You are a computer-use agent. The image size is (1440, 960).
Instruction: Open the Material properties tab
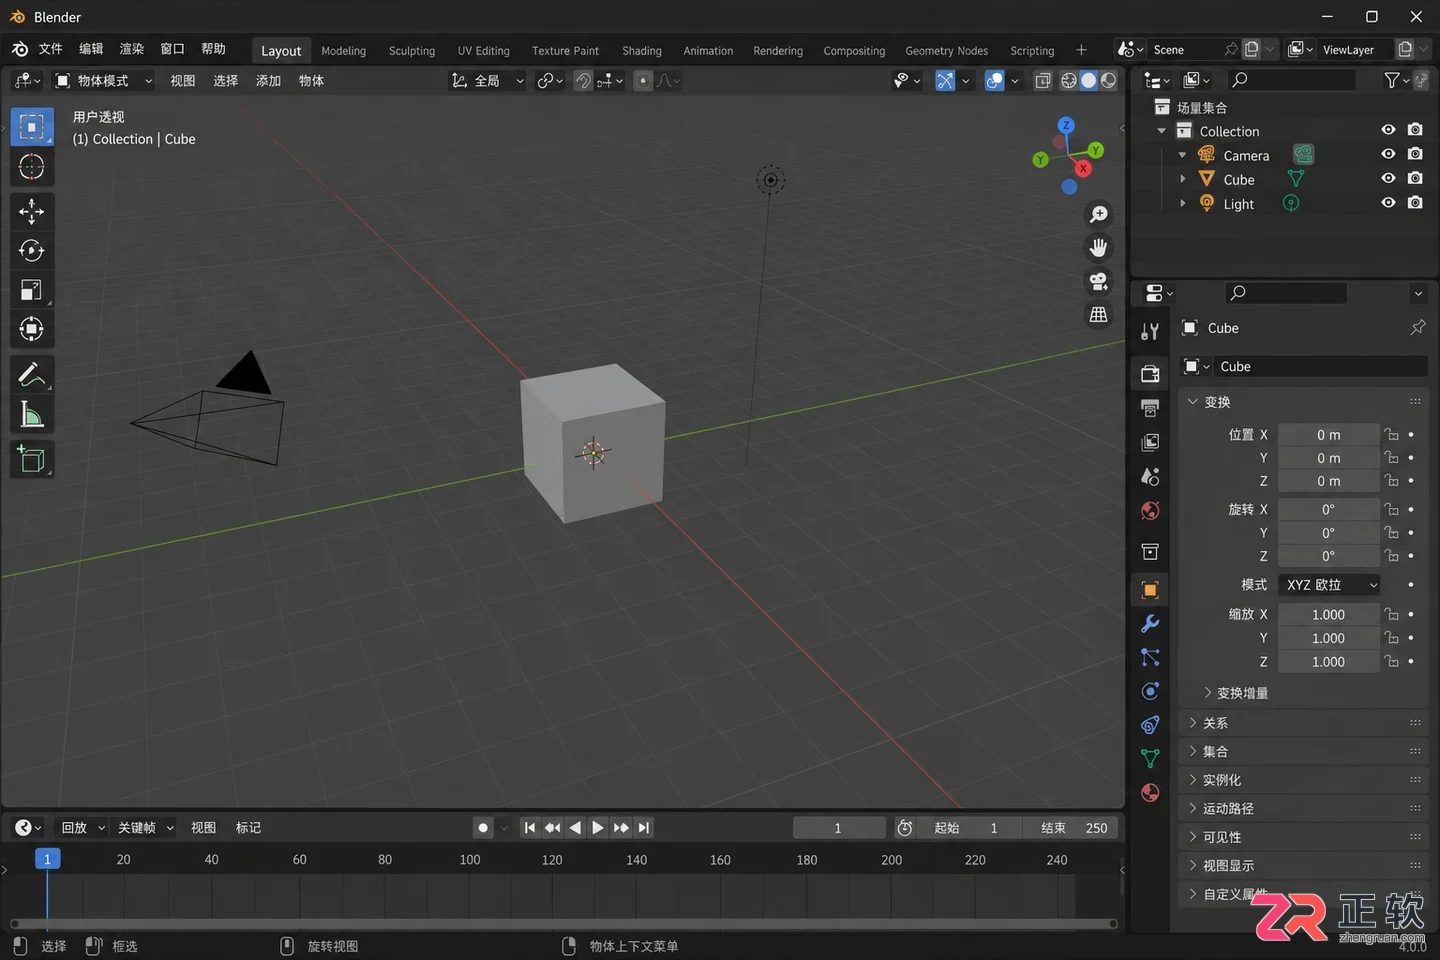point(1150,793)
